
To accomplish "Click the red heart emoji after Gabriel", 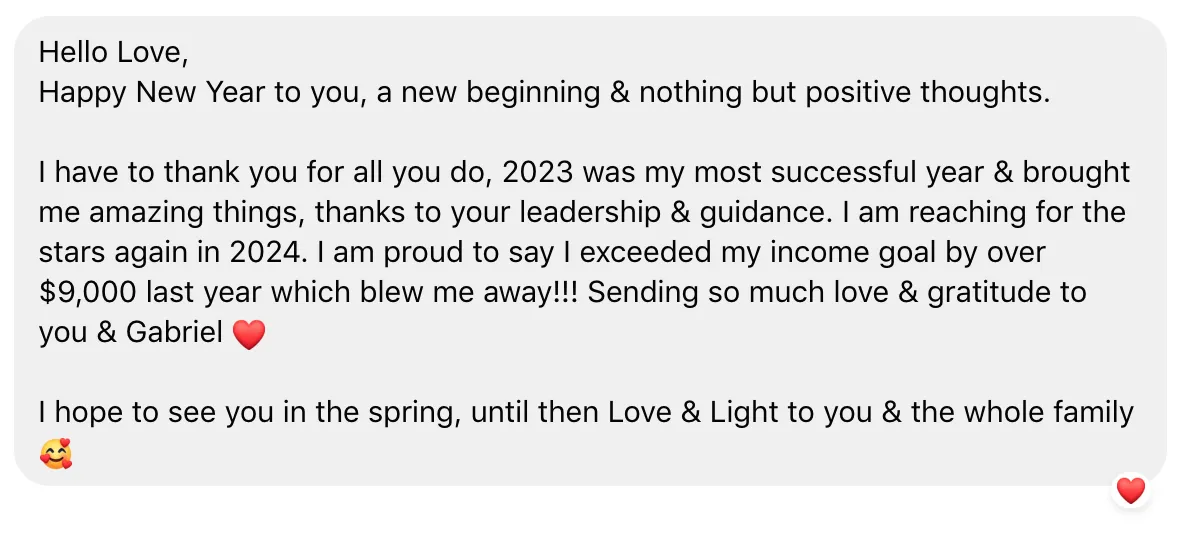I will (249, 334).
